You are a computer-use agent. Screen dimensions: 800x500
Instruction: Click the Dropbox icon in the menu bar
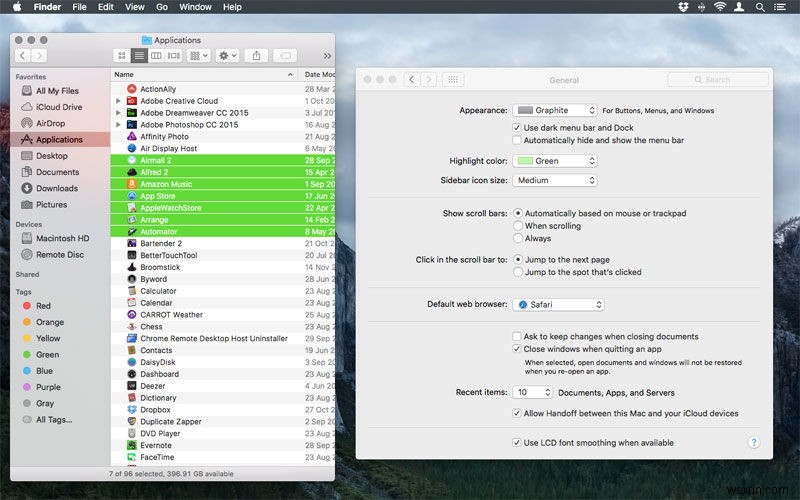[x=683, y=7]
